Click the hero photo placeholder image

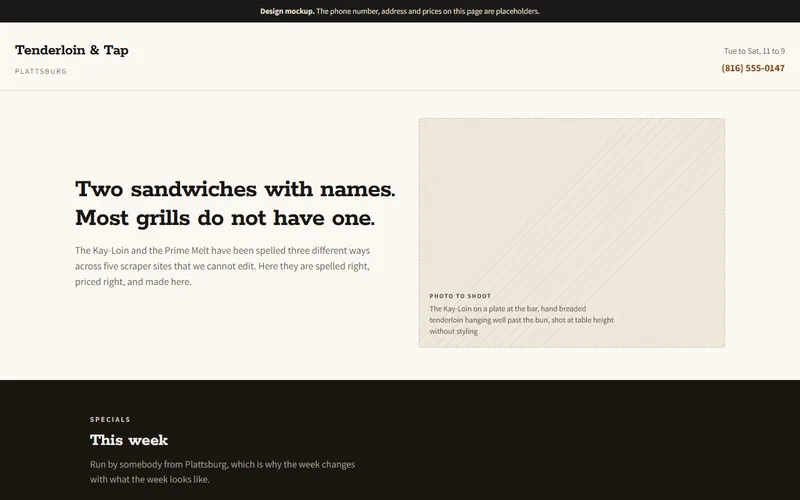click(x=571, y=233)
